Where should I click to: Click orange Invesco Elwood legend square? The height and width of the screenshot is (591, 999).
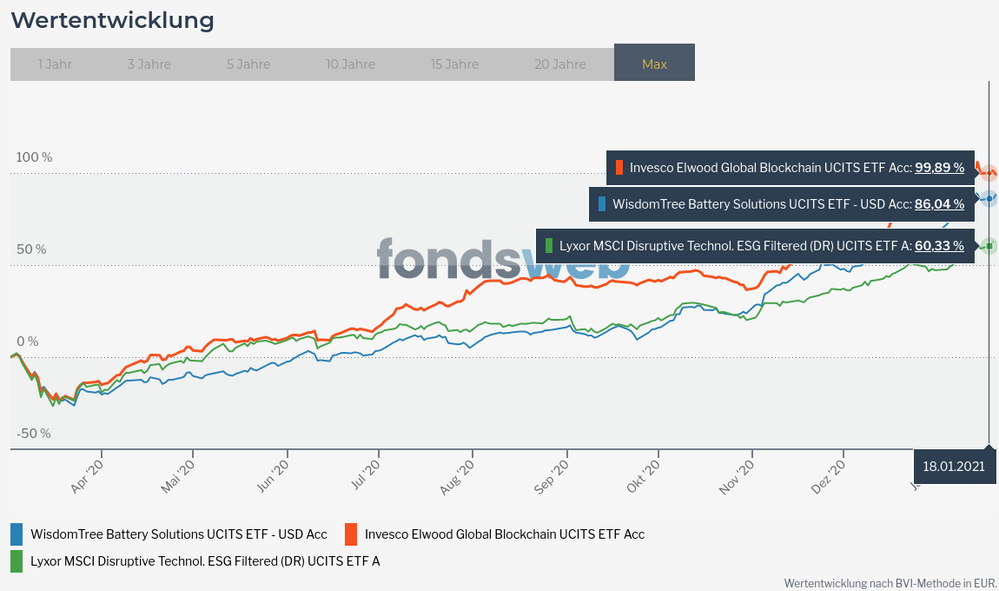[352, 534]
